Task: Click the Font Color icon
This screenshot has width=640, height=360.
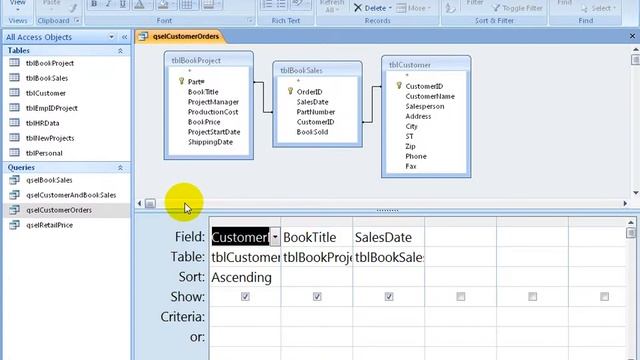Action: pos(139,4)
